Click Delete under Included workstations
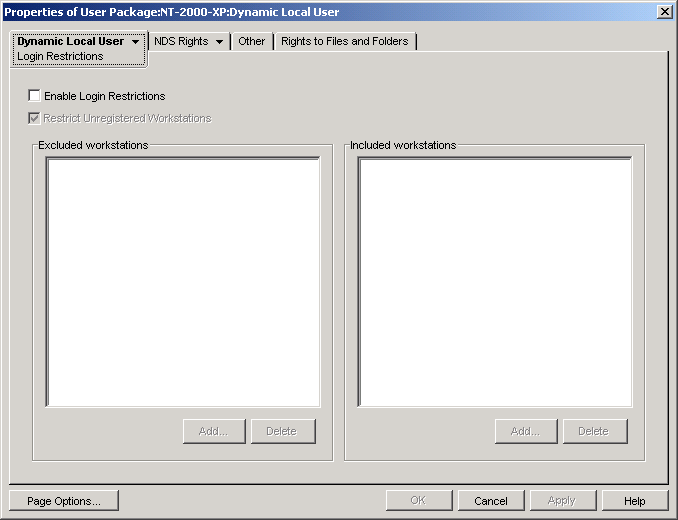This screenshot has height=520, width=678. [595, 431]
